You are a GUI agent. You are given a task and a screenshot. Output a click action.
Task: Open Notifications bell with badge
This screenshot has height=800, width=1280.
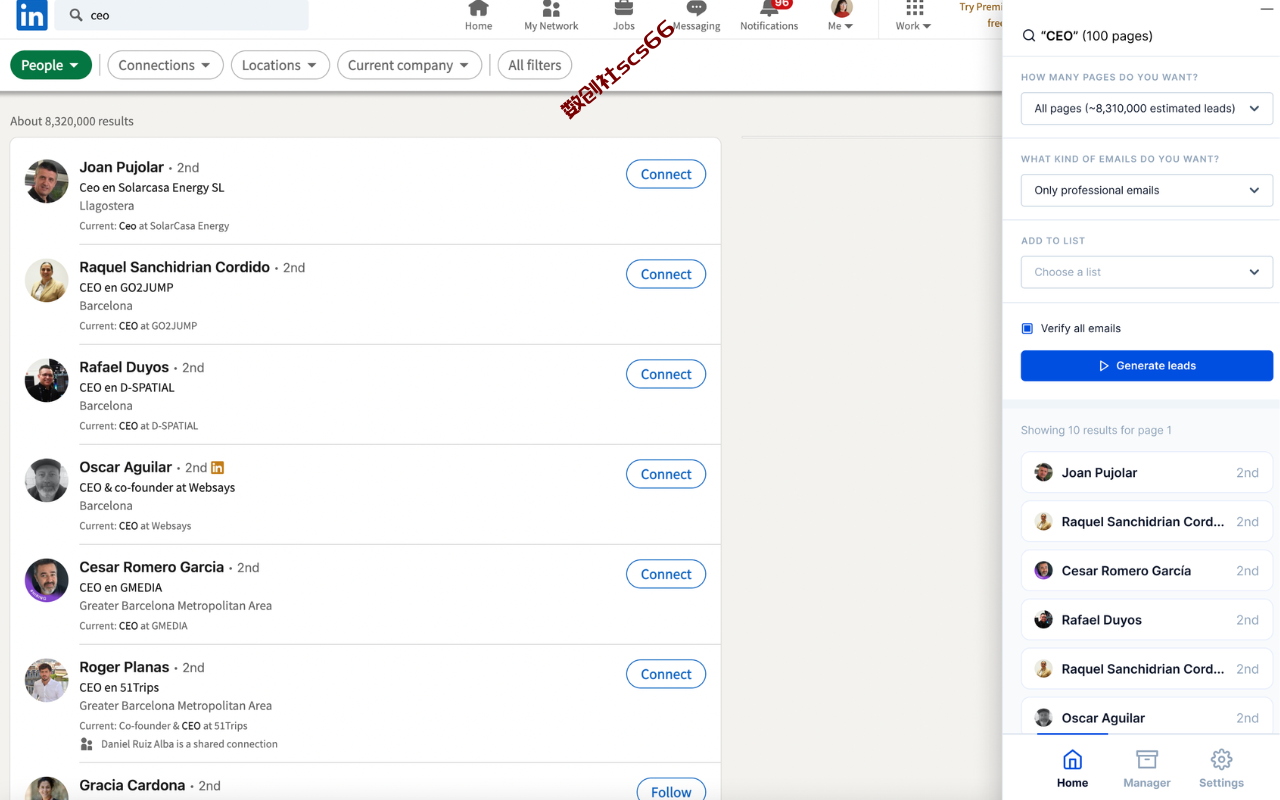pyautogui.click(x=769, y=16)
